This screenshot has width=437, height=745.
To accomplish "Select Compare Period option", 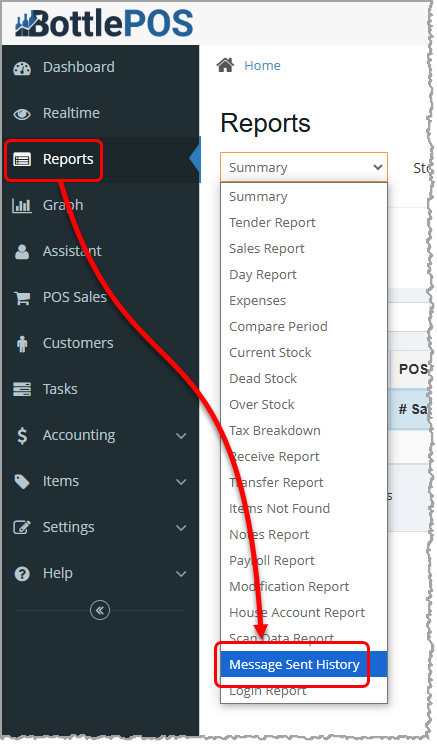I will point(304,327).
